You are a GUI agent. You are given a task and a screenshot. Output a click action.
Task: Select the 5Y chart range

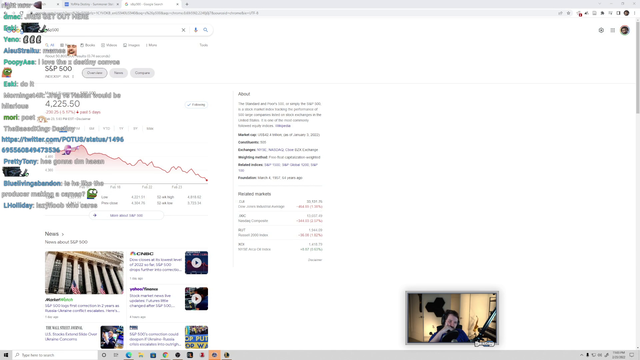[x=136, y=129]
